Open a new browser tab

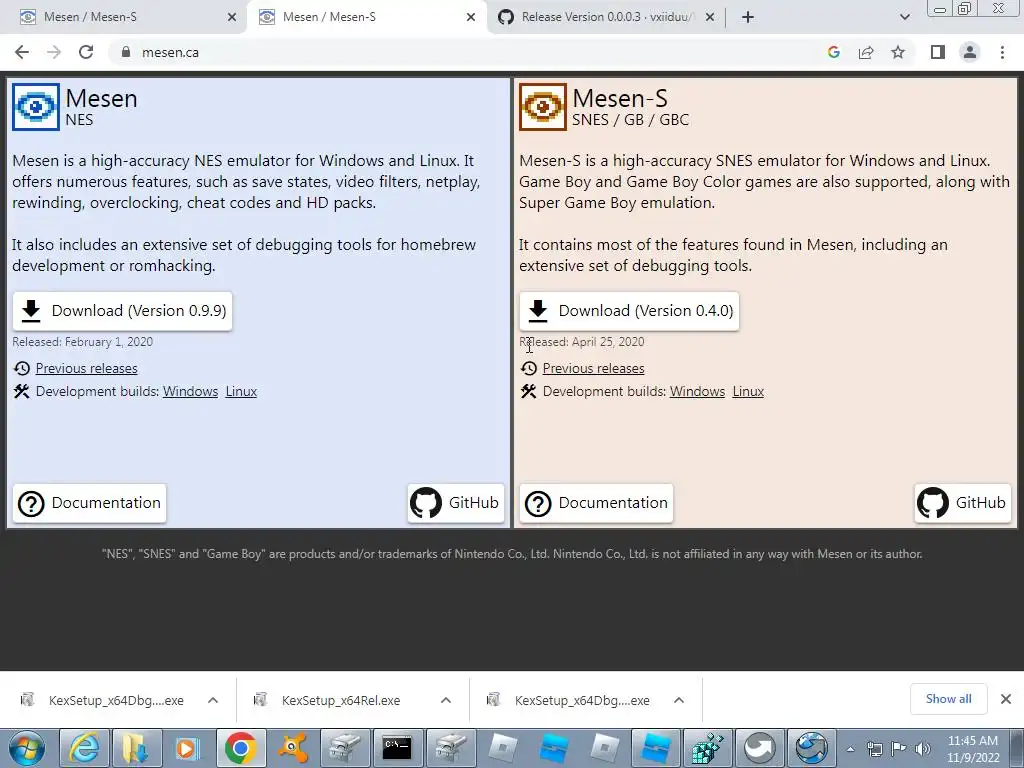748,18
